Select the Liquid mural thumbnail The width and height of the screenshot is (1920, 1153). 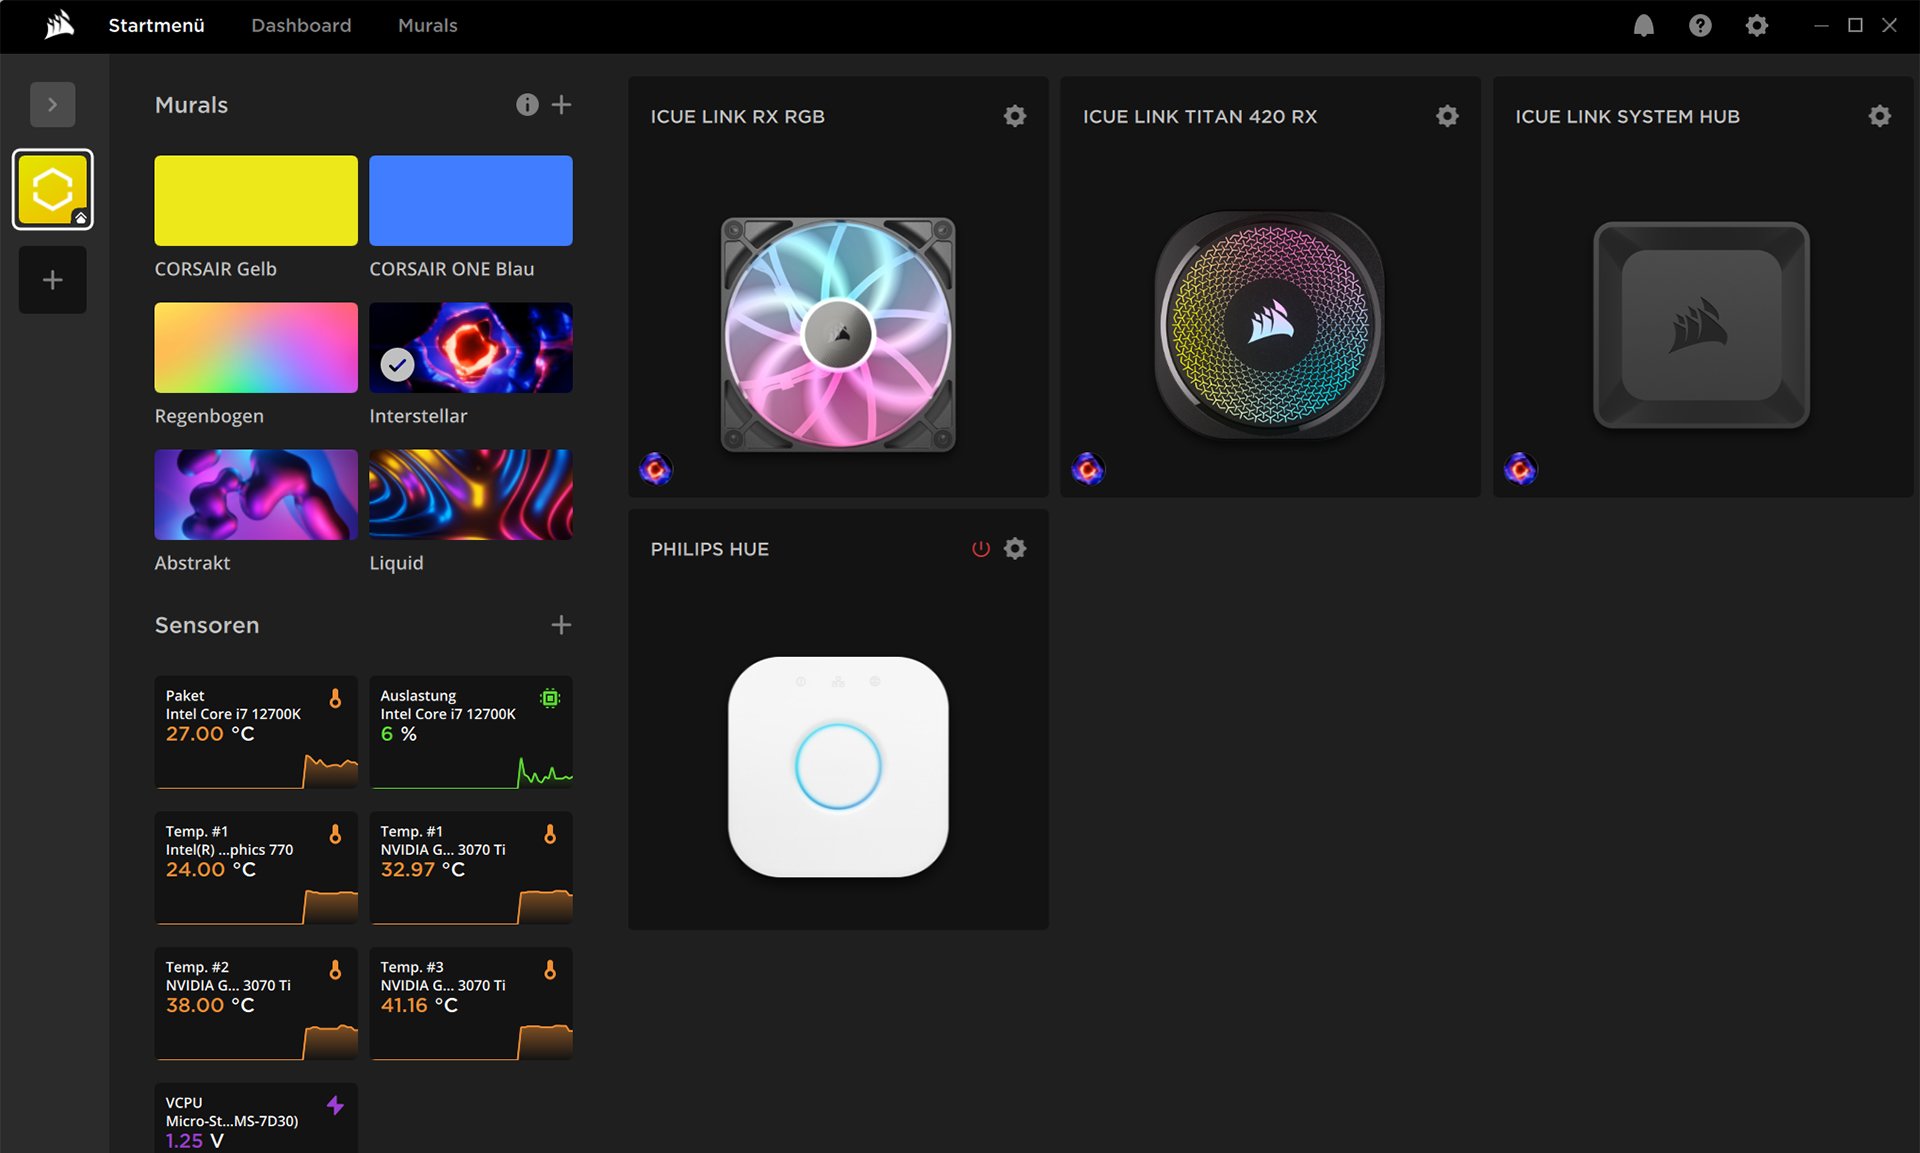click(470, 495)
